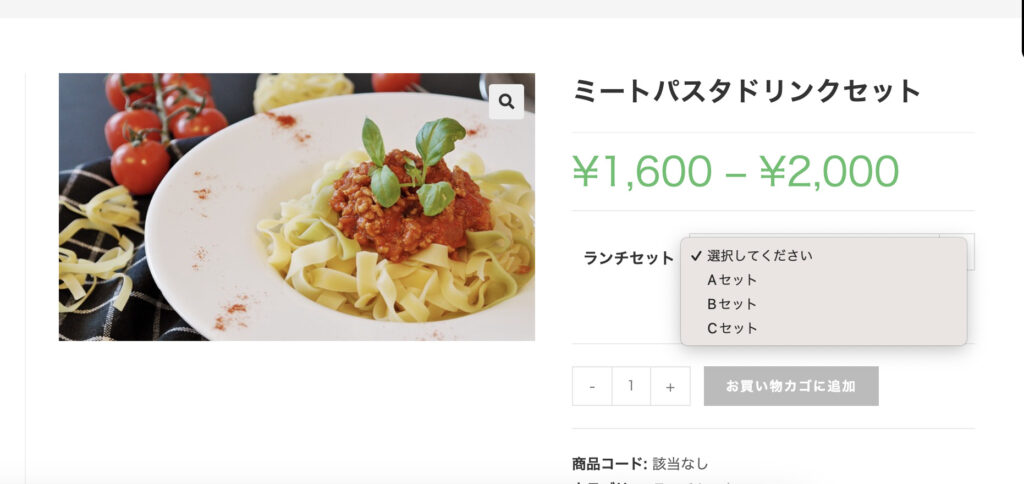
Task: Click the ミートパスタドリンクセット product title
Action: coord(746,92)
